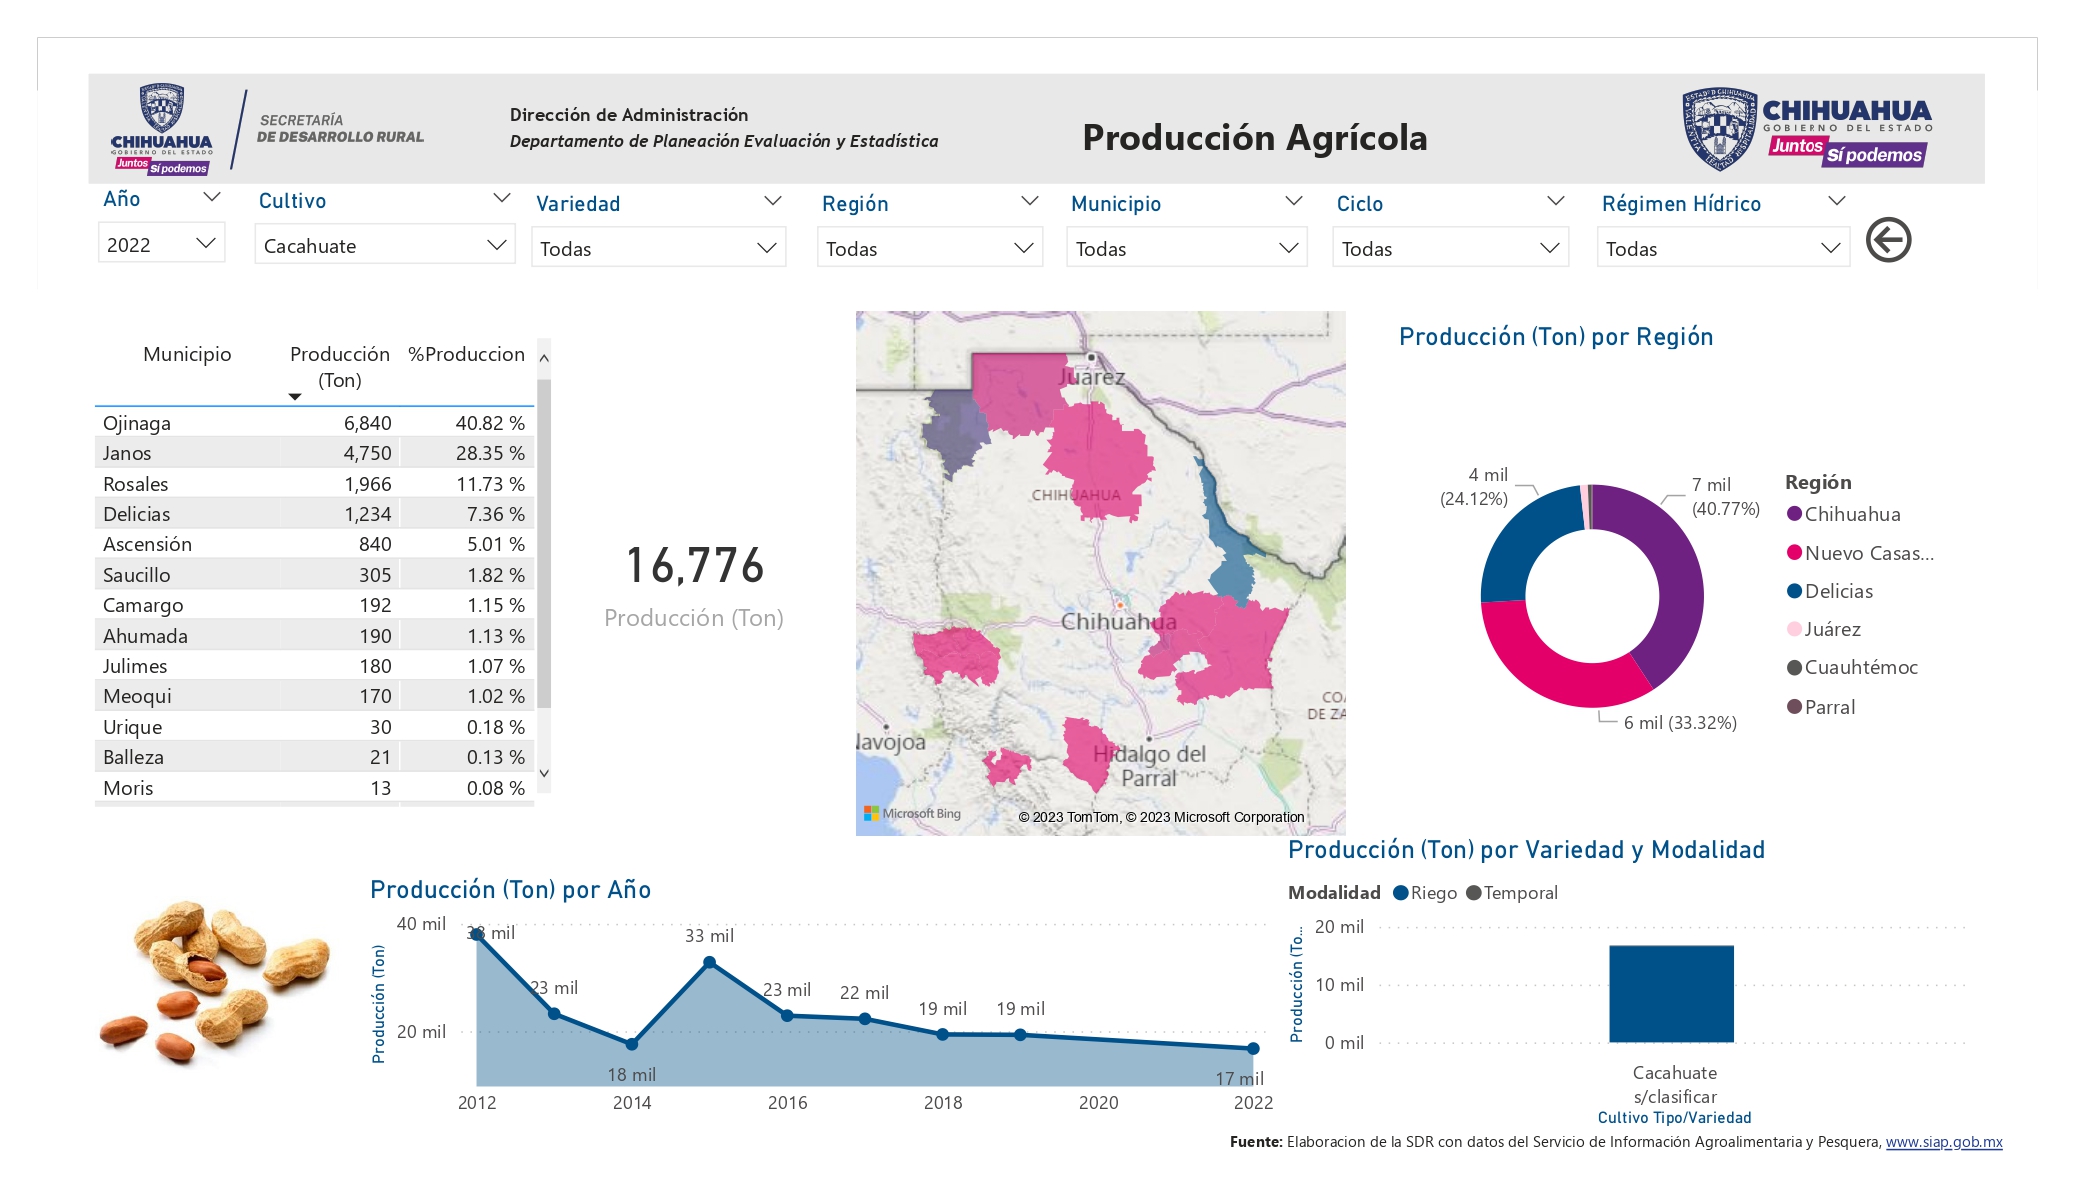2075x1200 pixels.
Task: Expand the Ciclo slicer header chevron
Action: pyautogui.click(x=1555, y=201)
